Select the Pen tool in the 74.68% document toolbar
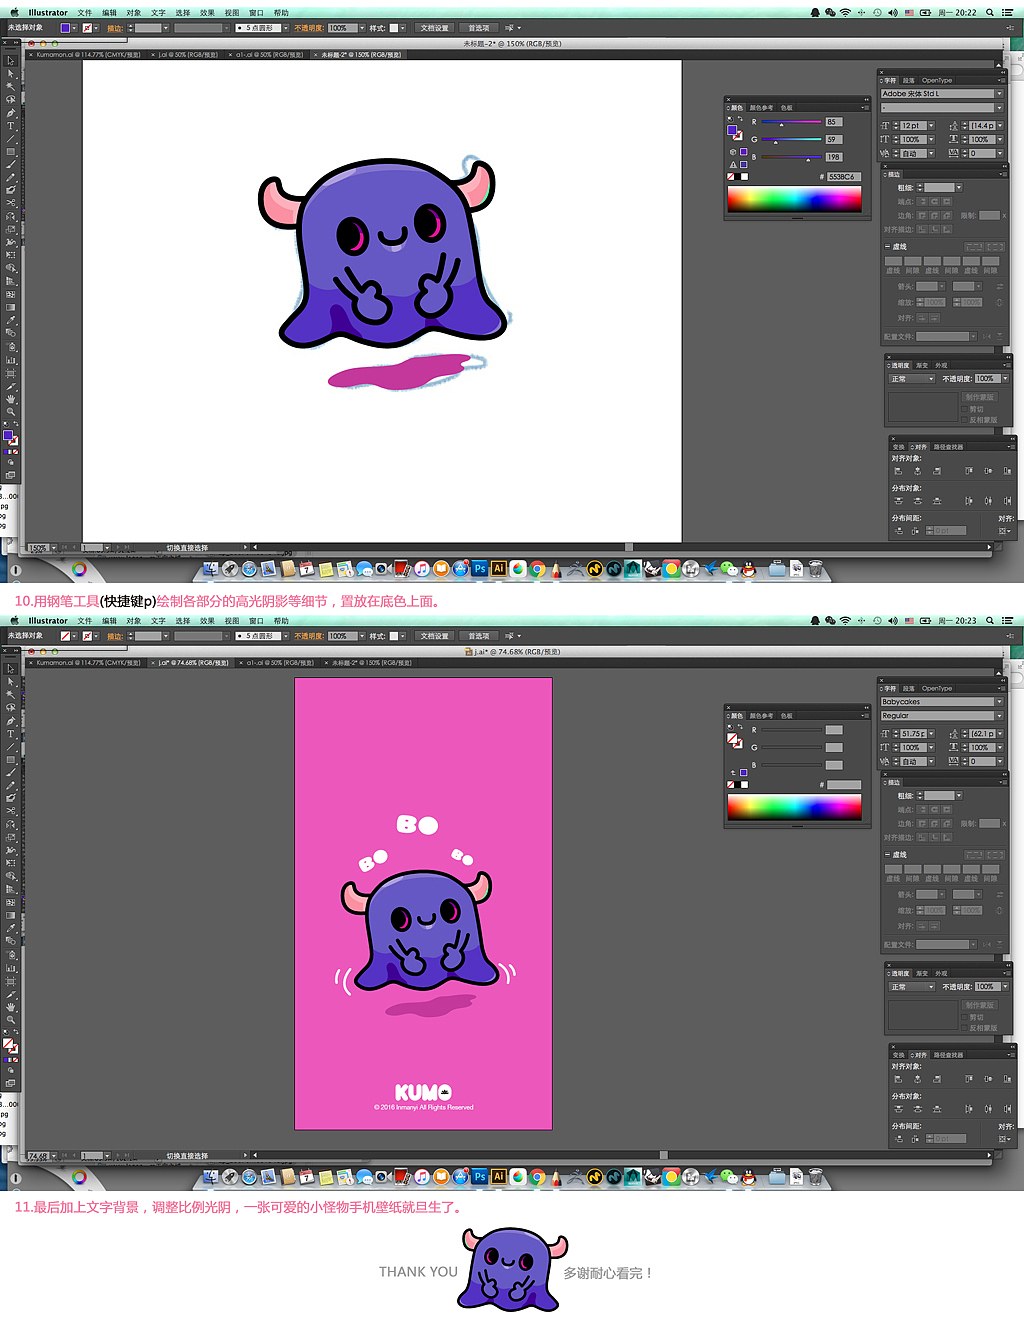1024x1326 pixels. 11,721
